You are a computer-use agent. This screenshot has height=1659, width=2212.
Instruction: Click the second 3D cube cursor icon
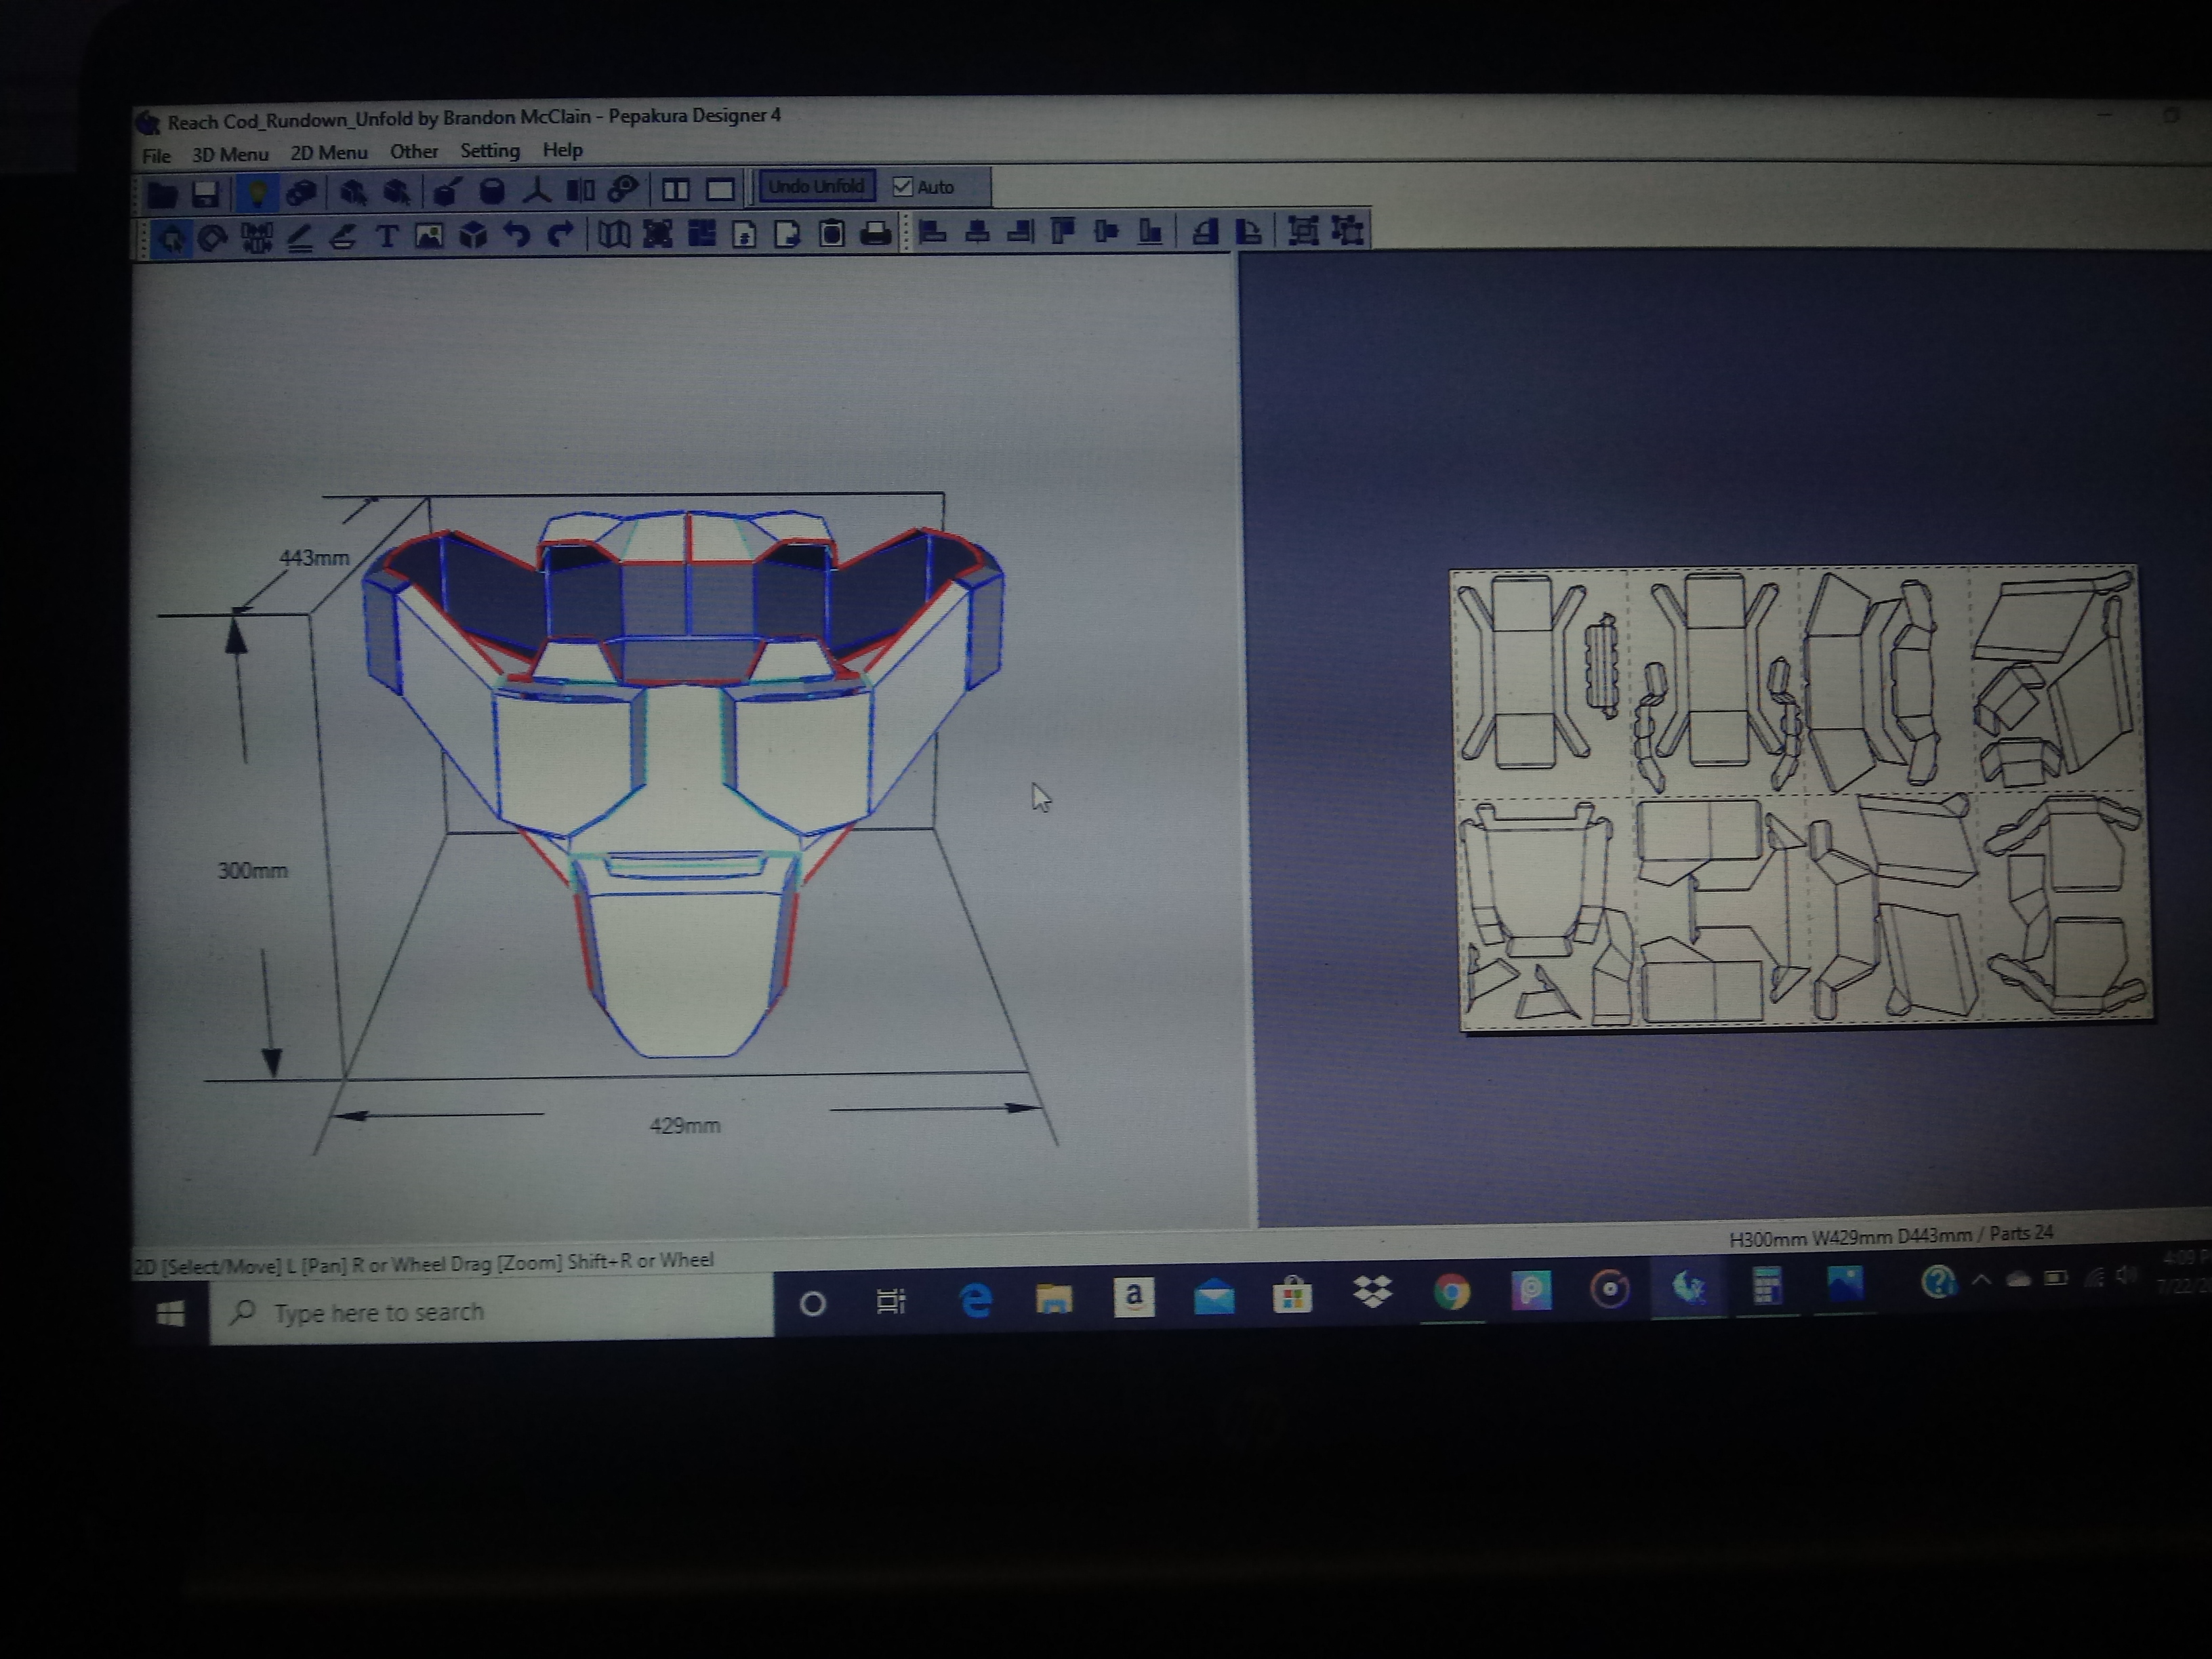[397, 192]
